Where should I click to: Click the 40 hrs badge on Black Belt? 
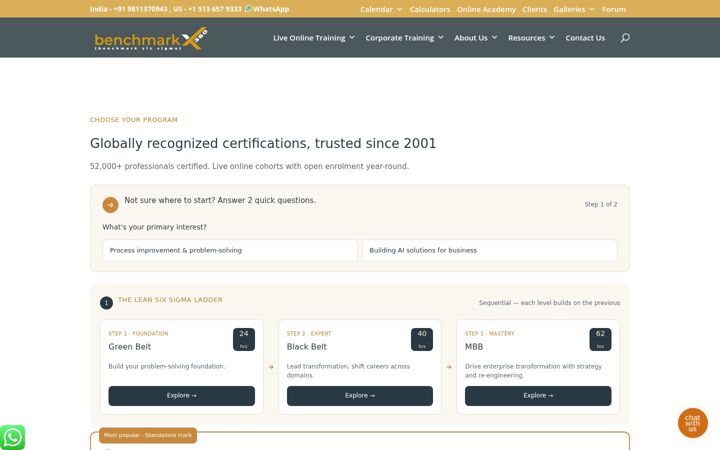click(x=422, y=339)
